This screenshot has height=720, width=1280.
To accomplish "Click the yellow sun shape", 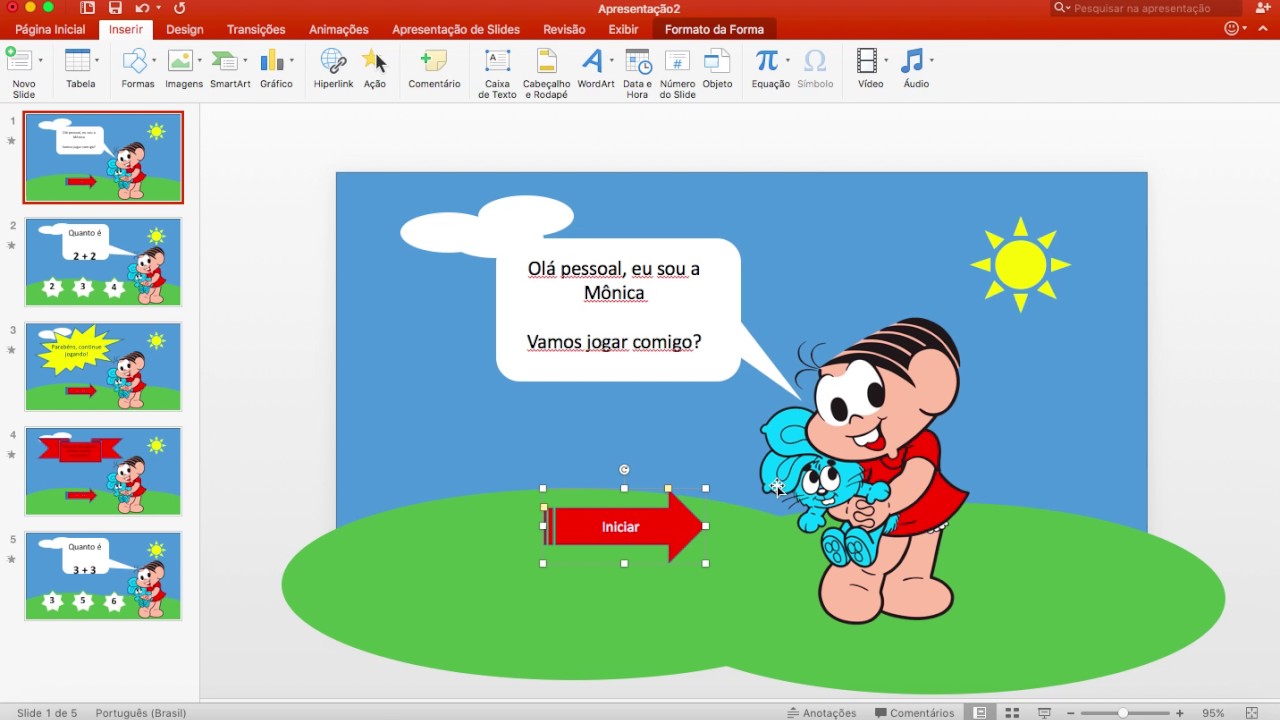I will pos(1020,265).
